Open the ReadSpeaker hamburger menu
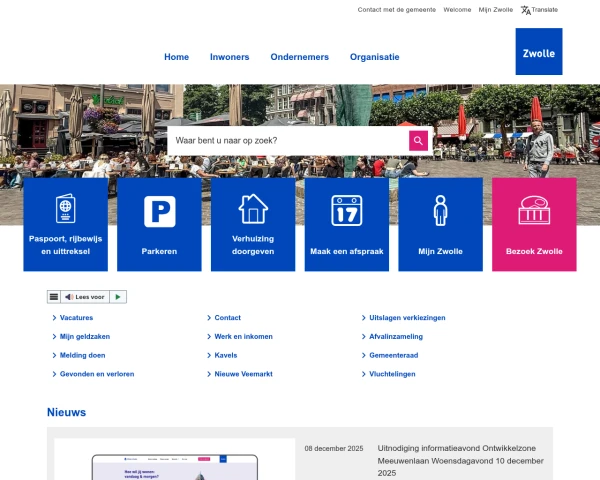Viewport: 600px width, 480px height. 54,297
